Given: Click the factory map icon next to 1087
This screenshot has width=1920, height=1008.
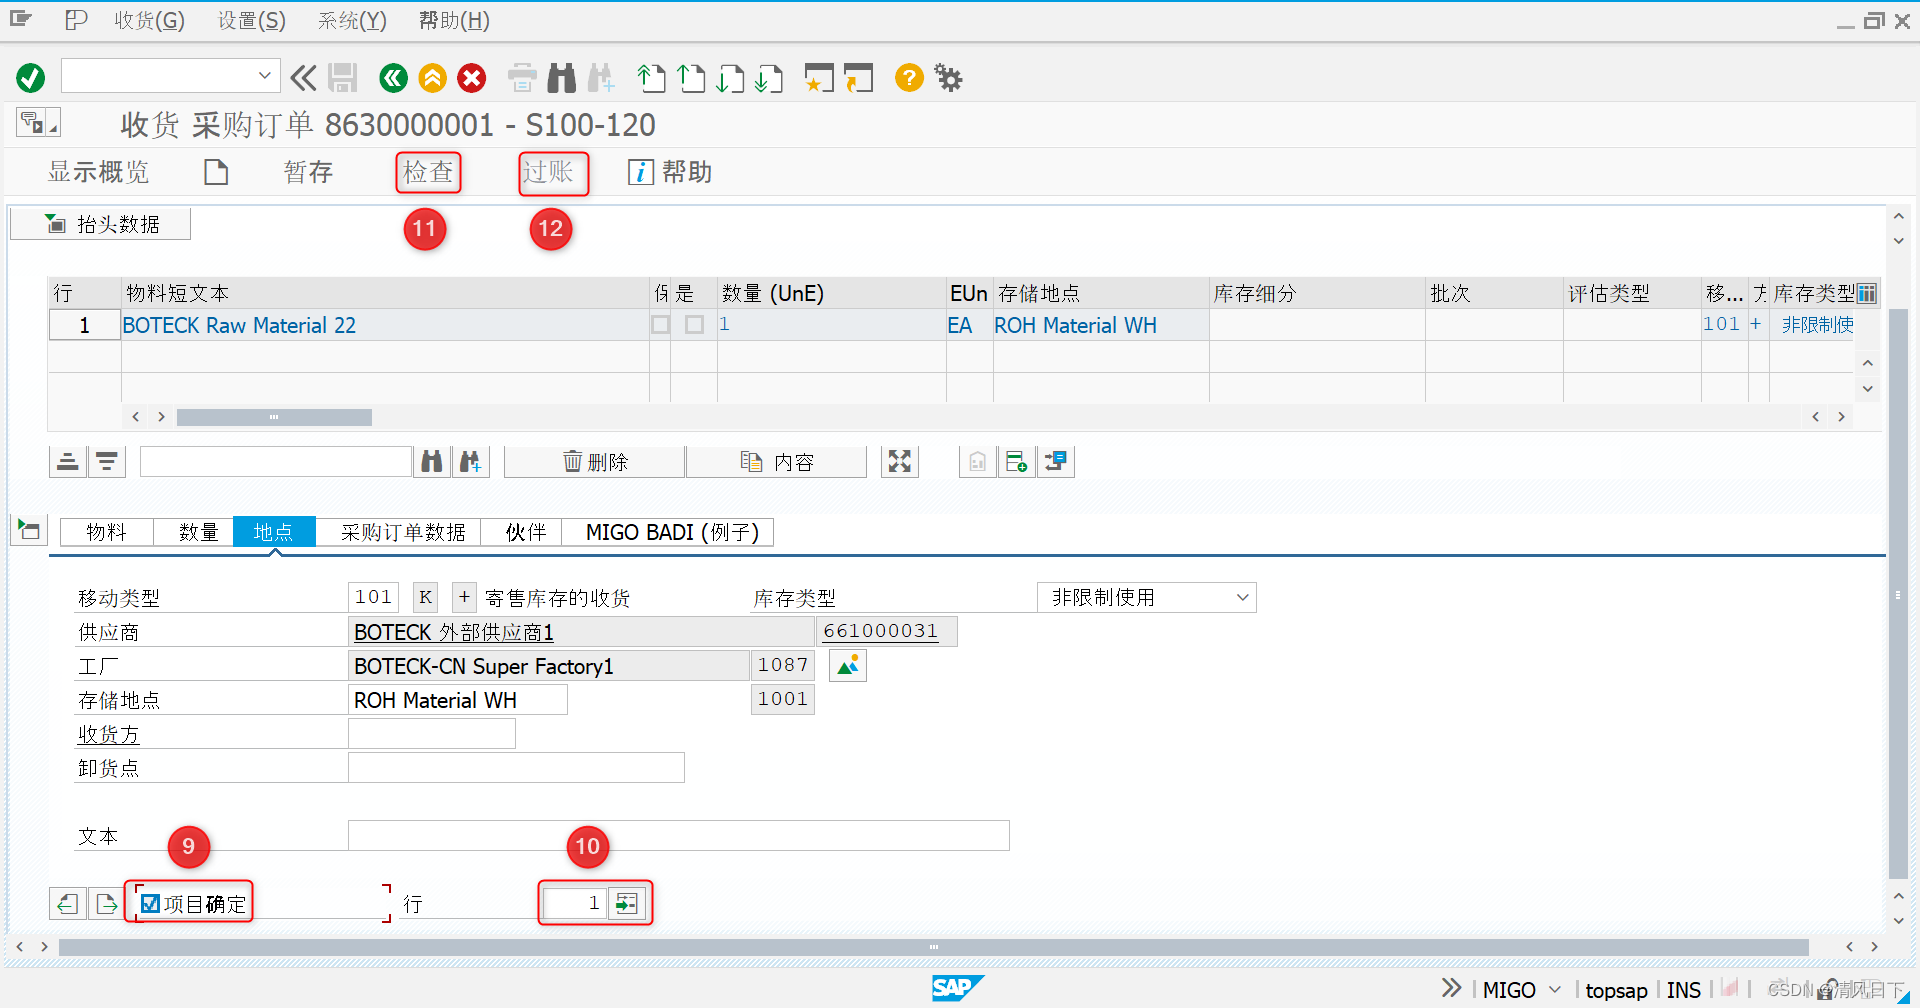Looking at the screenshot, I should 848,665.
